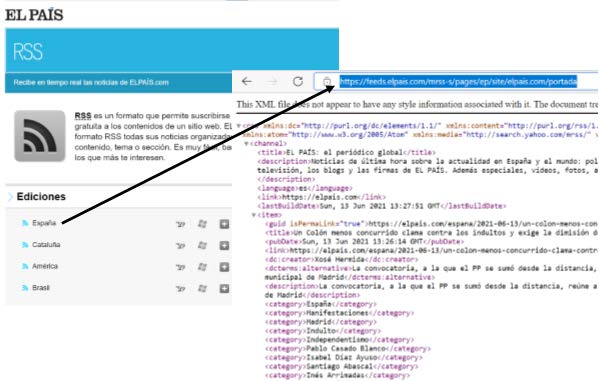Click 'Recibe en tiempo real las noticias' subtitle

91,82
